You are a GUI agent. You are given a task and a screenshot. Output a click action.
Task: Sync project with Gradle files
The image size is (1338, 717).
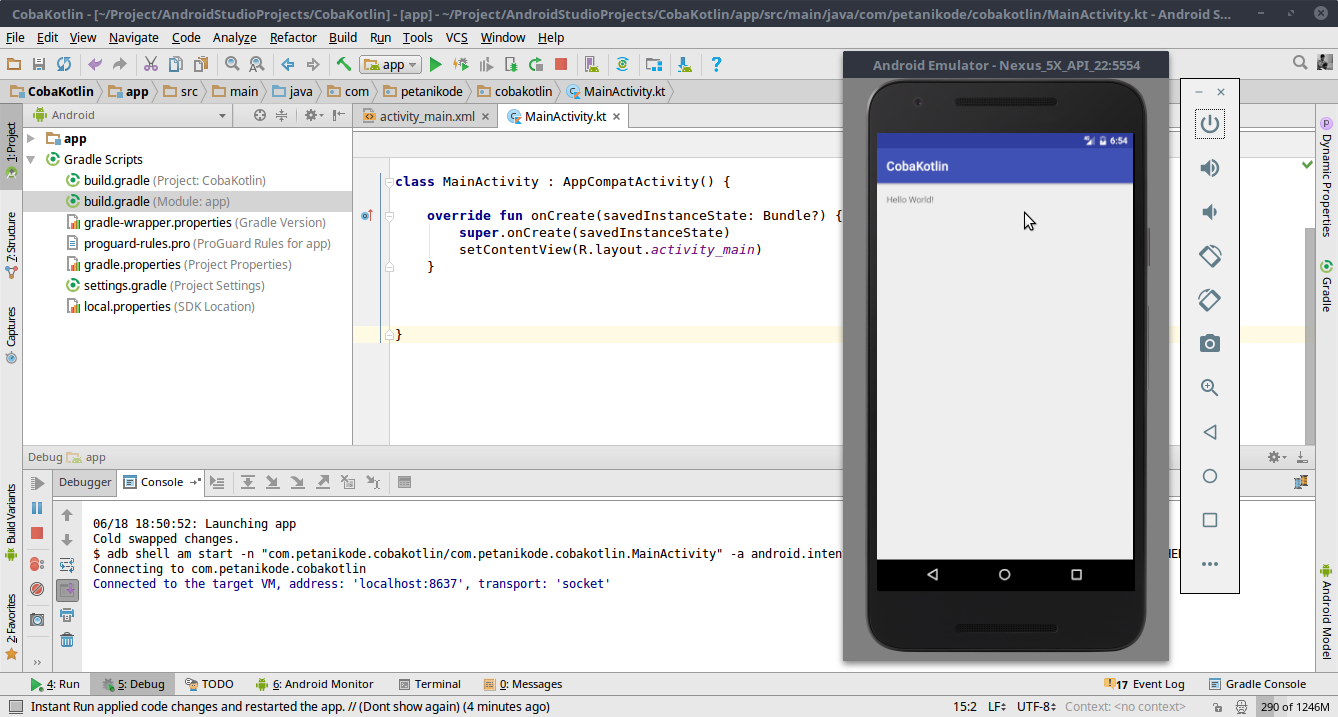tap(623, 63)
